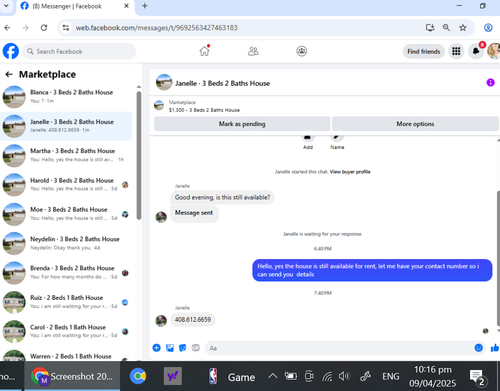
Task: Click the 408.612.6659 message bubble
Action: point(193,319)
